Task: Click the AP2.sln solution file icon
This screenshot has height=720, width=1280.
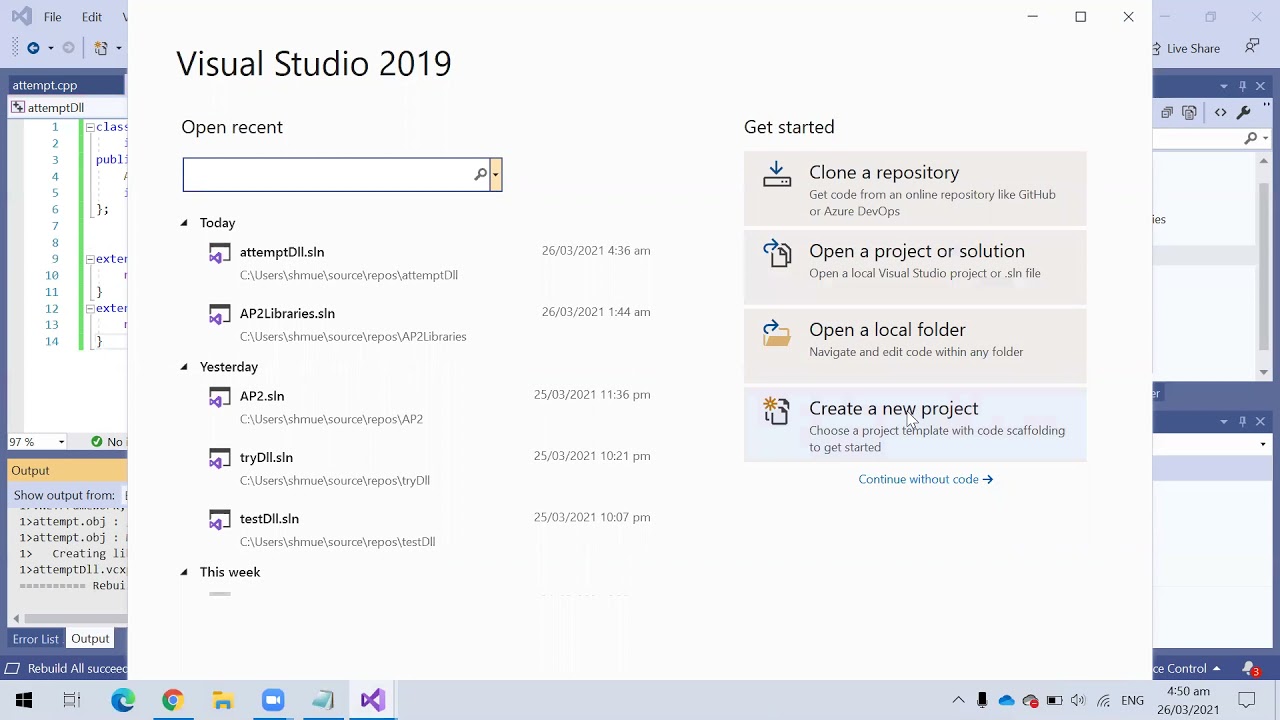Action: [219, 398]
